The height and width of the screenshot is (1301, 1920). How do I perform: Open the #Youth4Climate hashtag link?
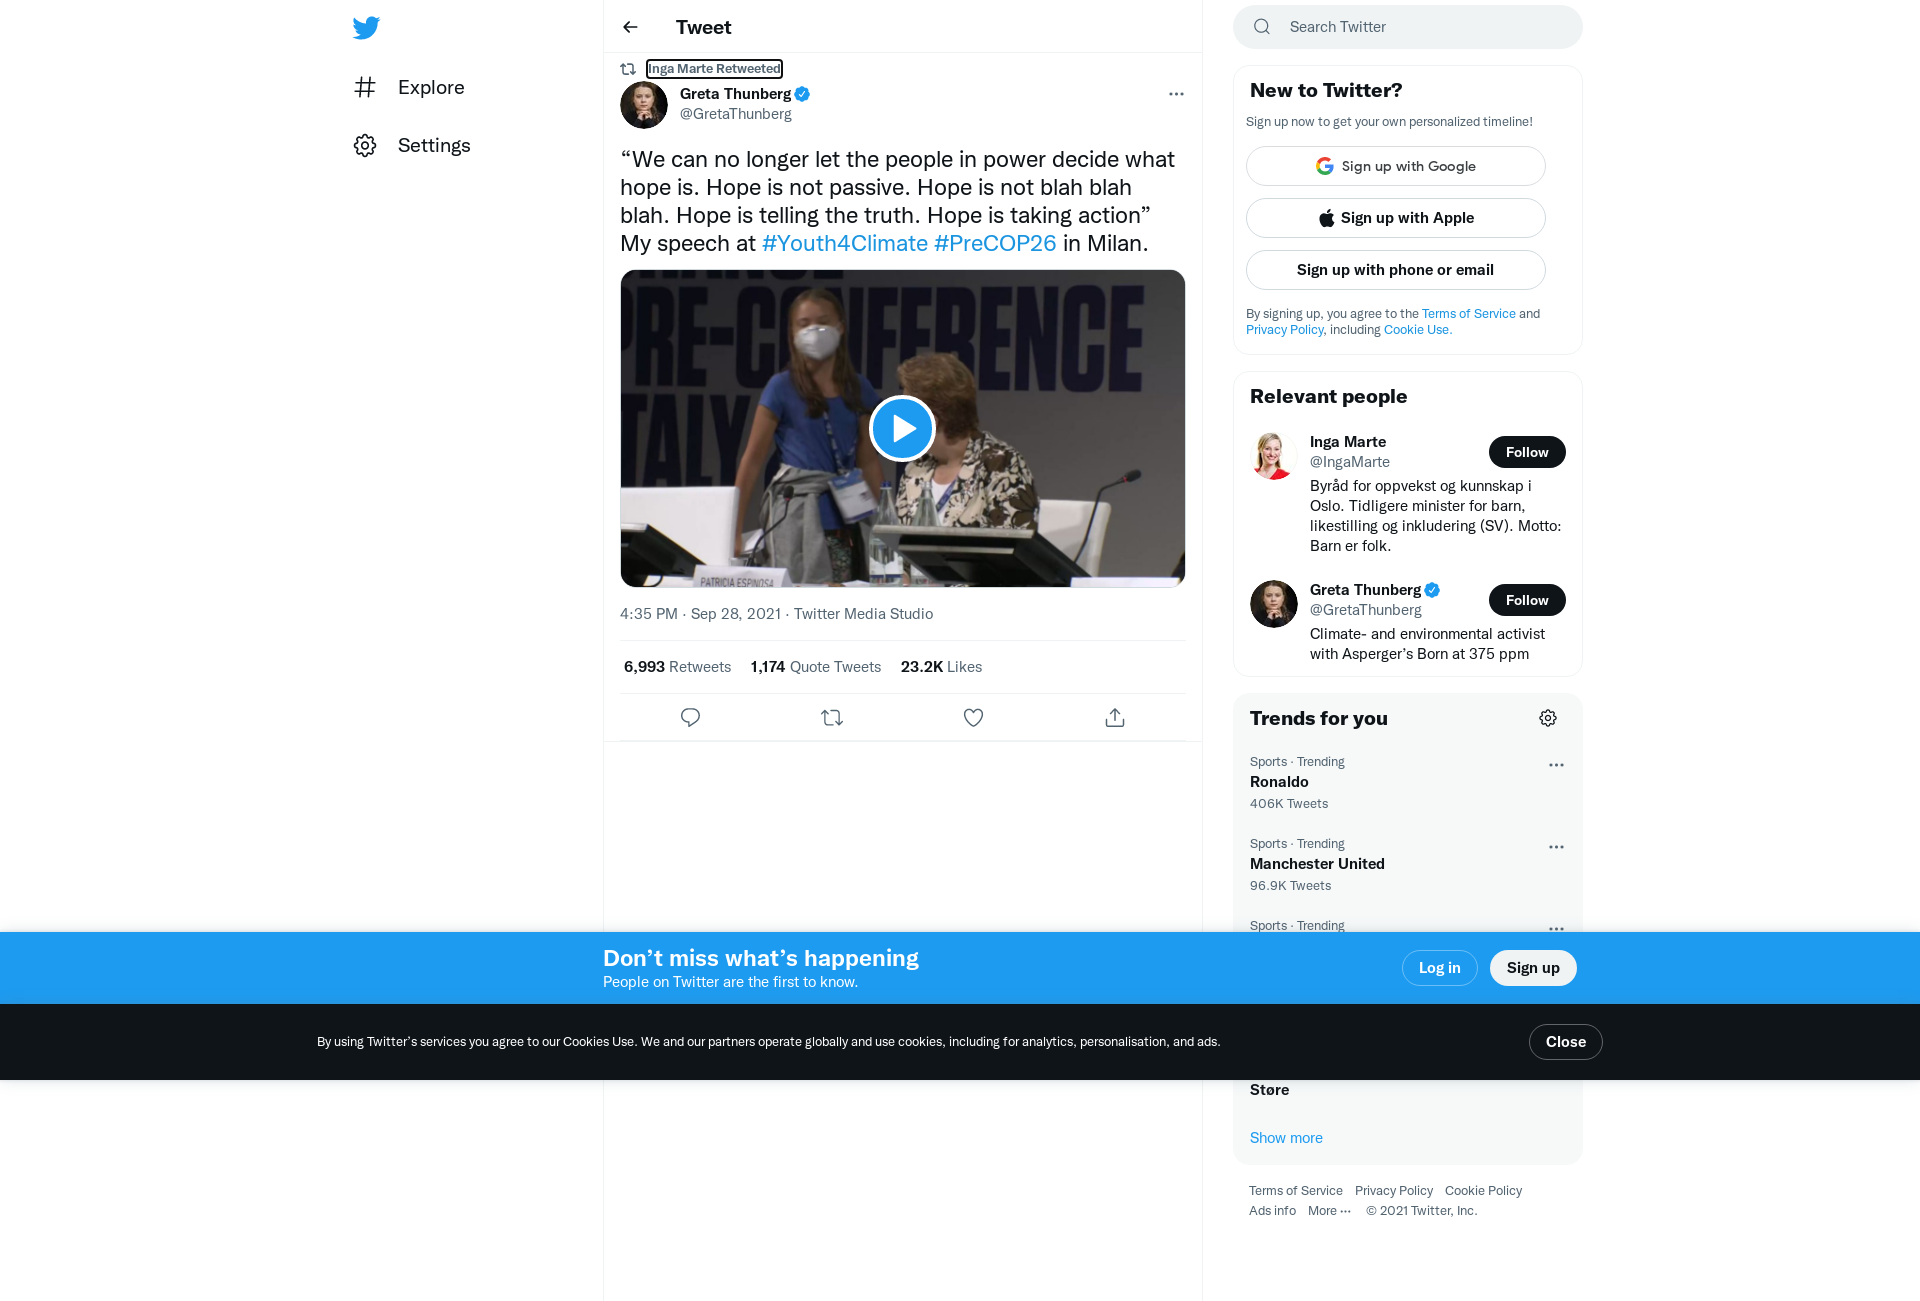pyautogui.click(x=845, y=243)
